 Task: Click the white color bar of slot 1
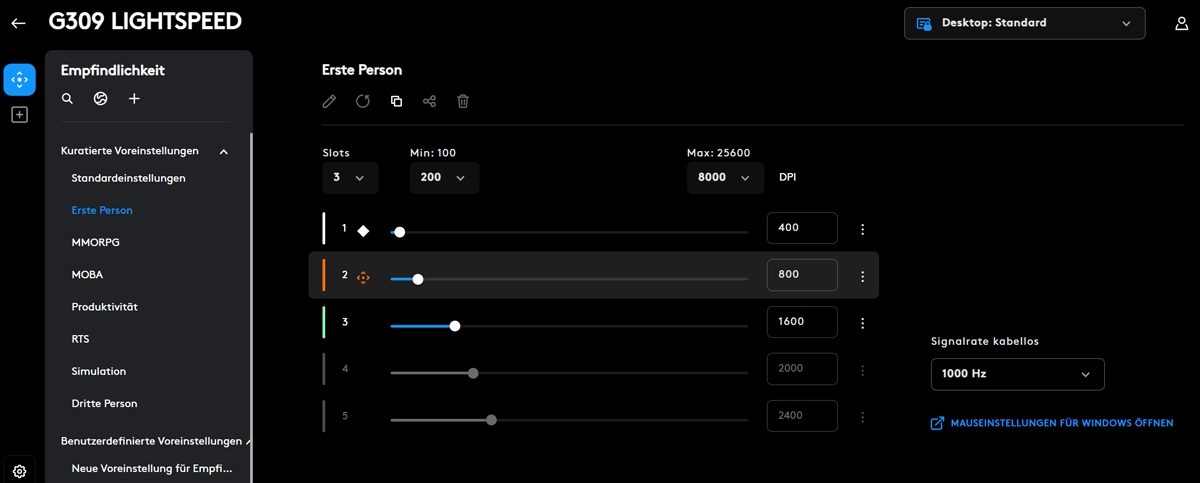[324, 228]
